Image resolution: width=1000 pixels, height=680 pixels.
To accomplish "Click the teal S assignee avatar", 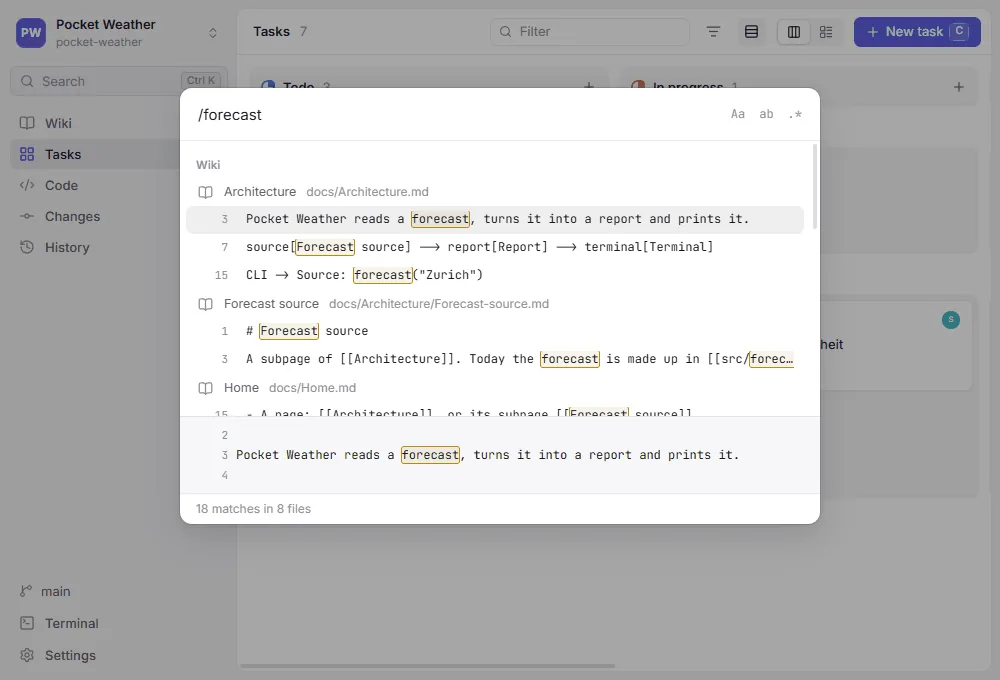I will pos(950,320).
